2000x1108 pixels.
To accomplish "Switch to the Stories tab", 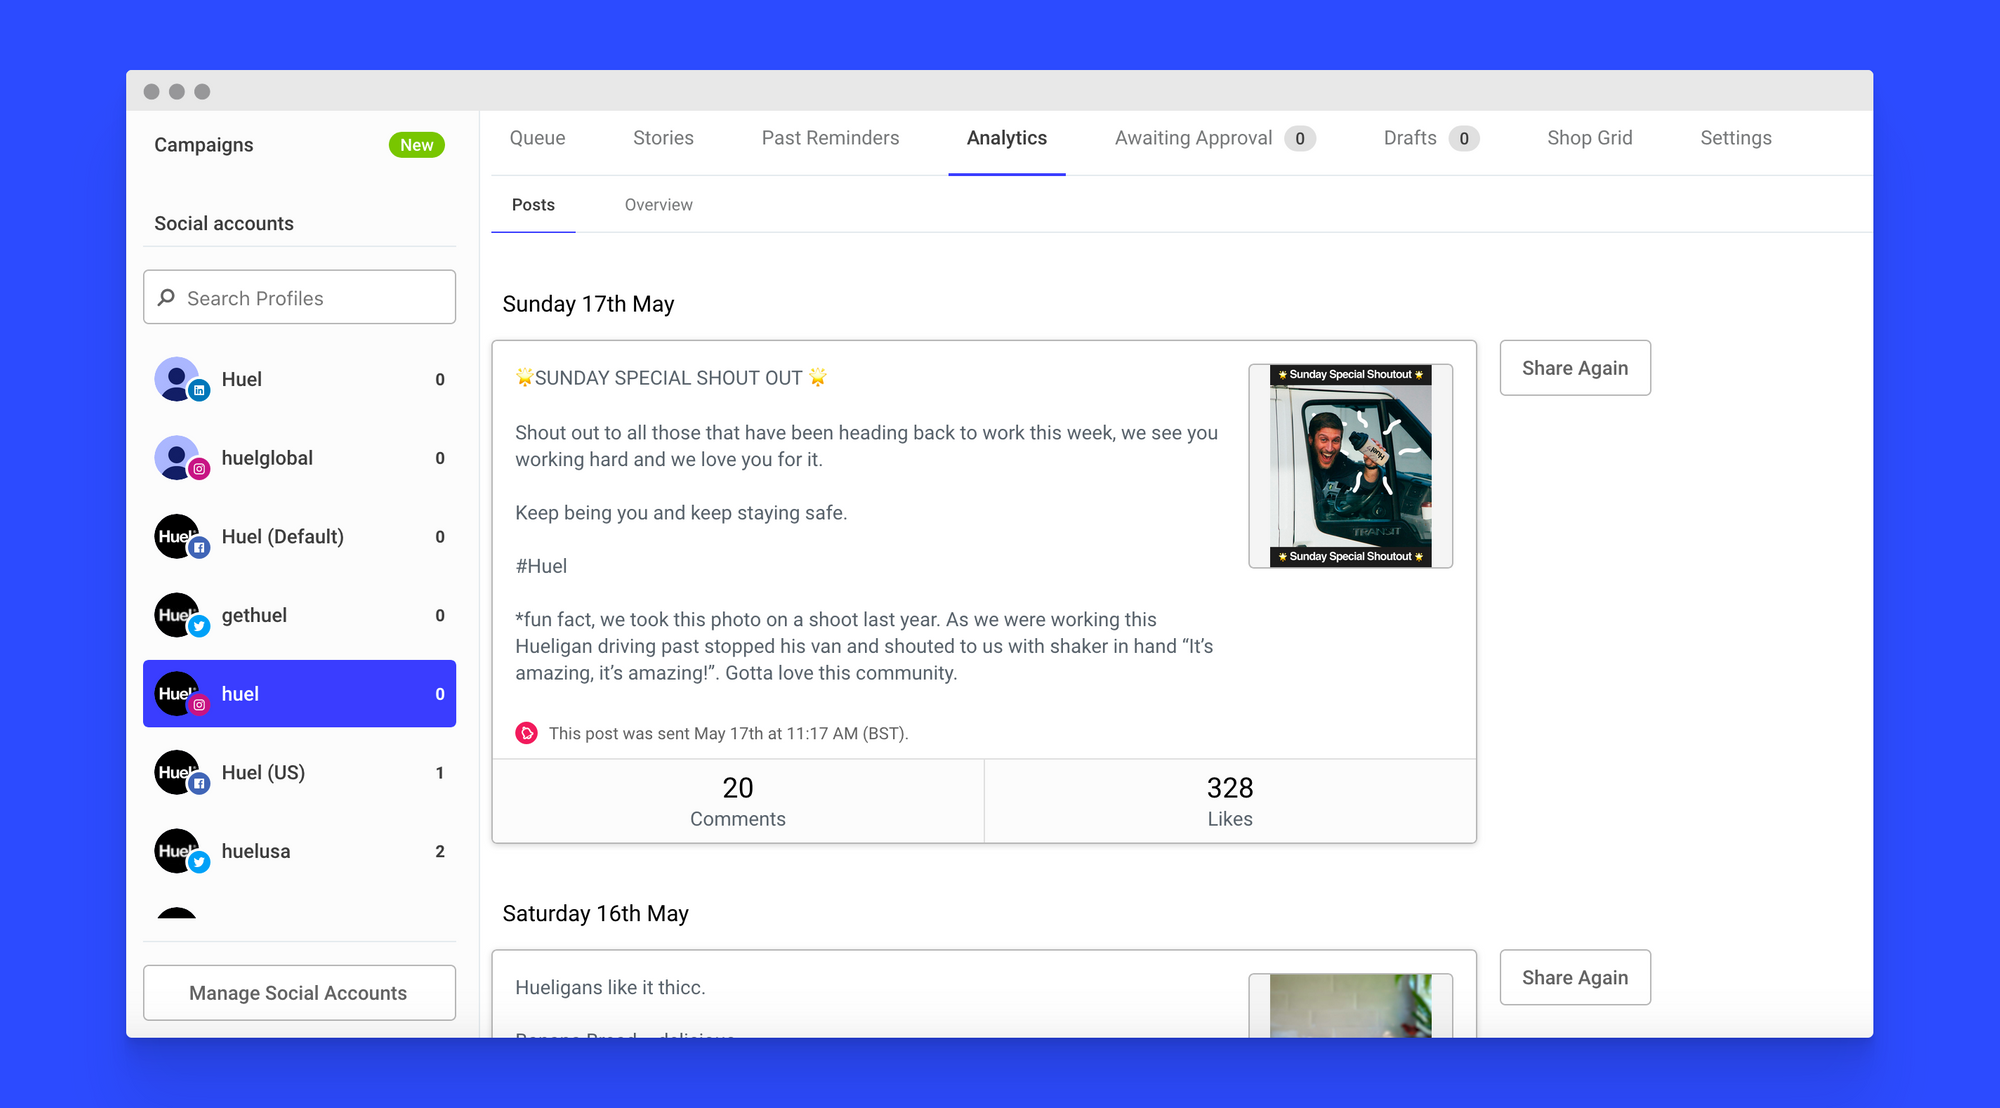I will click(x=663, y=138).
